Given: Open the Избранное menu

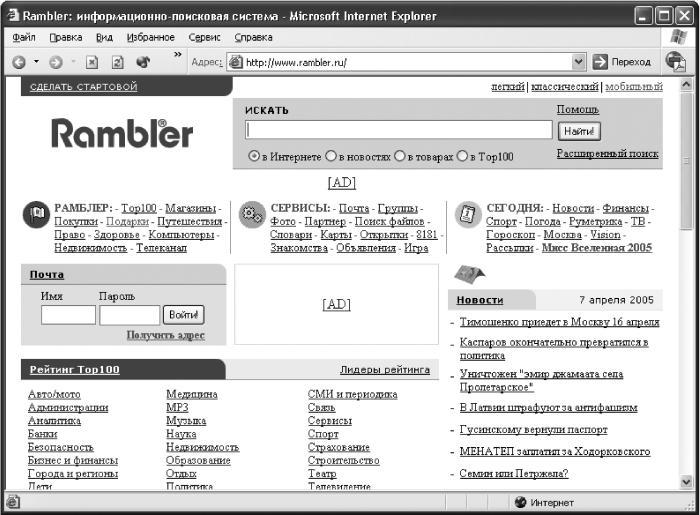Looking at the screenshot, I should (150, 37).
